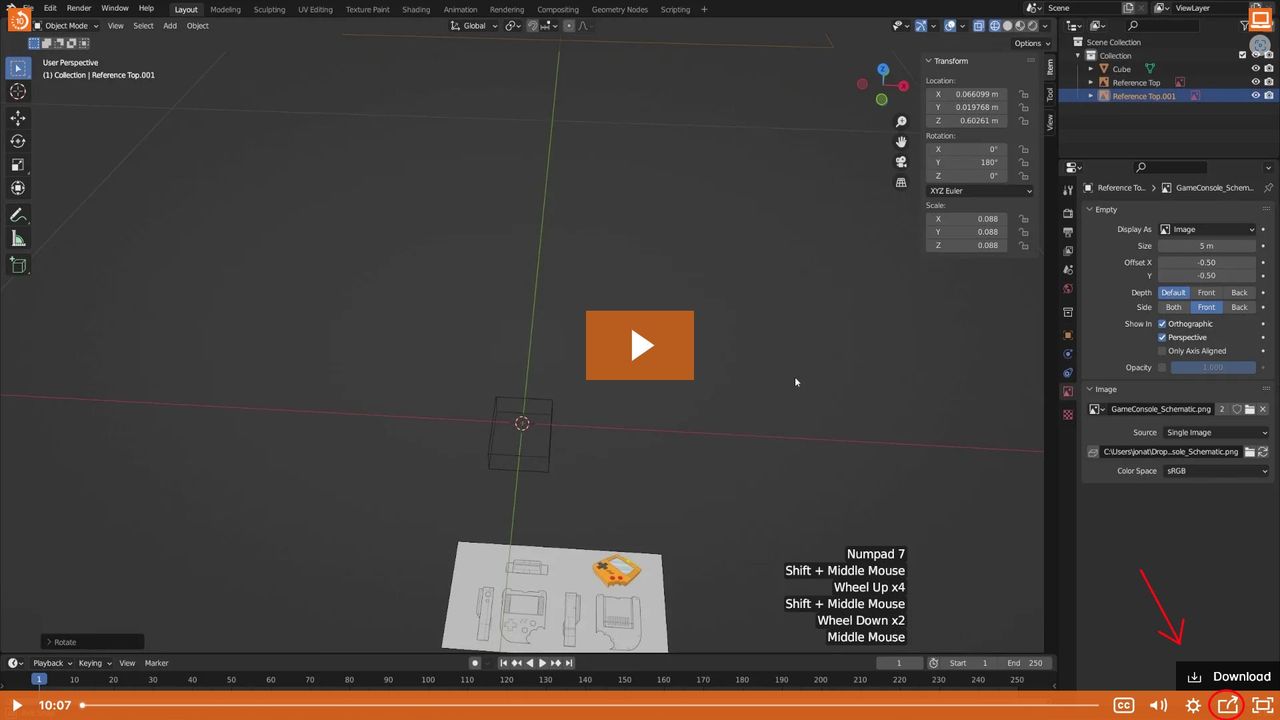1280x720 pixels.
Task: Select the Move tool in the toolbar
Action: [x=18, y=118]
